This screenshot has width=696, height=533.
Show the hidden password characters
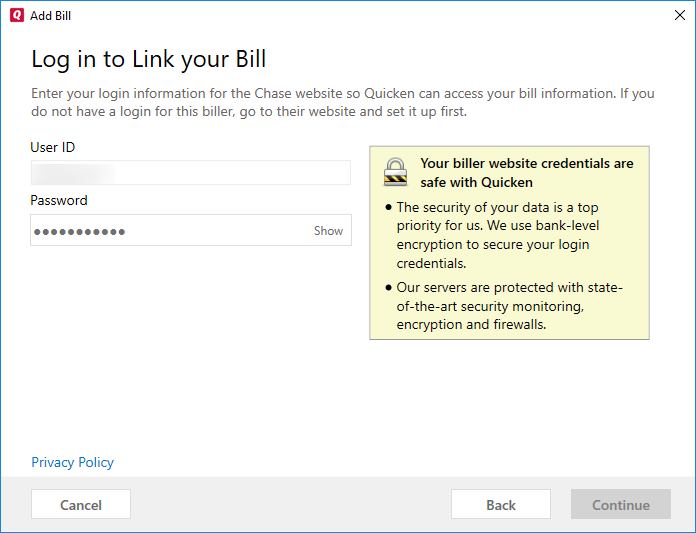pyautogui.click(x=328, y=231)
